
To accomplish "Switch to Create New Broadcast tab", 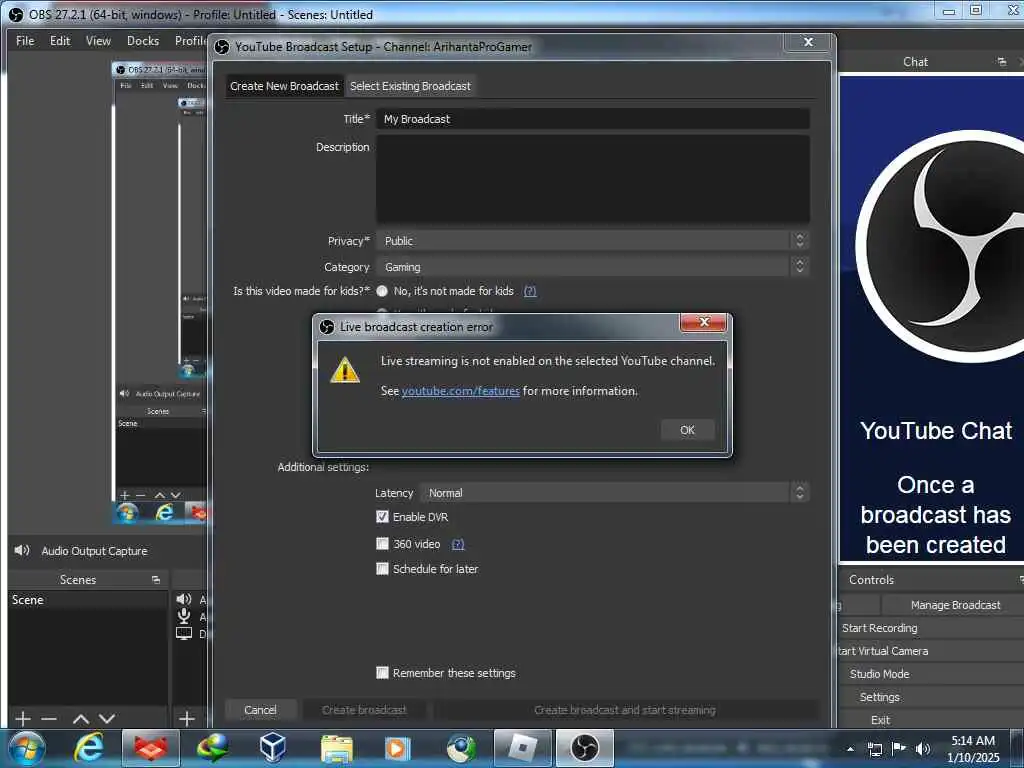I will point(284,86).
